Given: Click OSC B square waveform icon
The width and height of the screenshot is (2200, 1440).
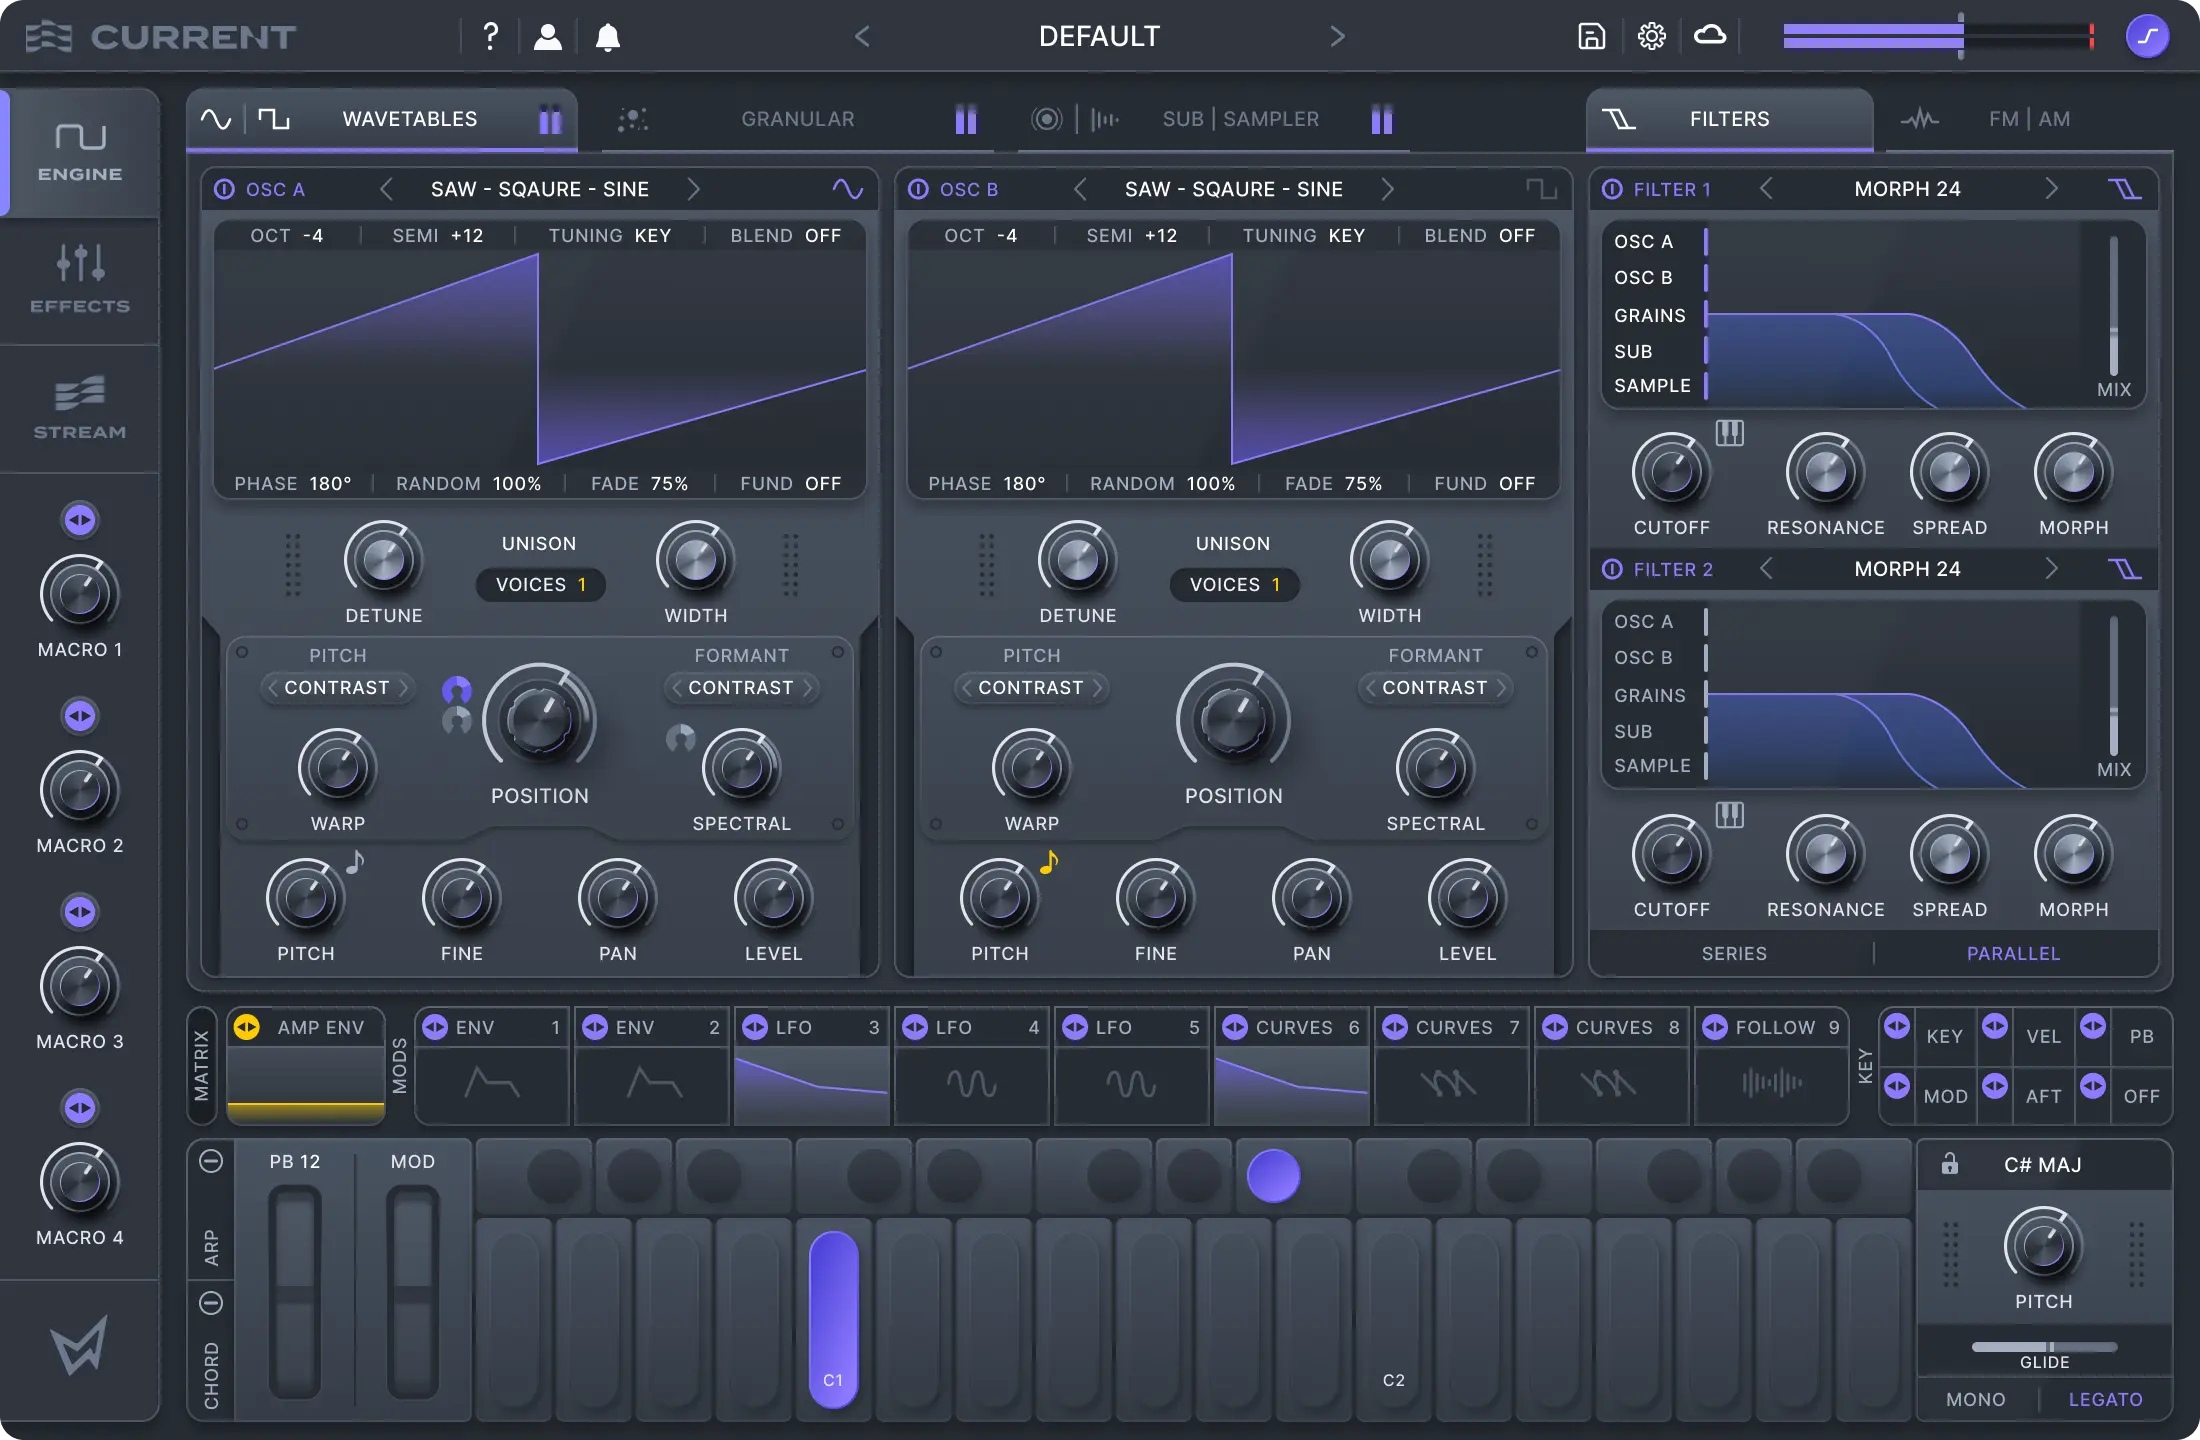Looking at the screenshot, I should [x=1541, y=189].
